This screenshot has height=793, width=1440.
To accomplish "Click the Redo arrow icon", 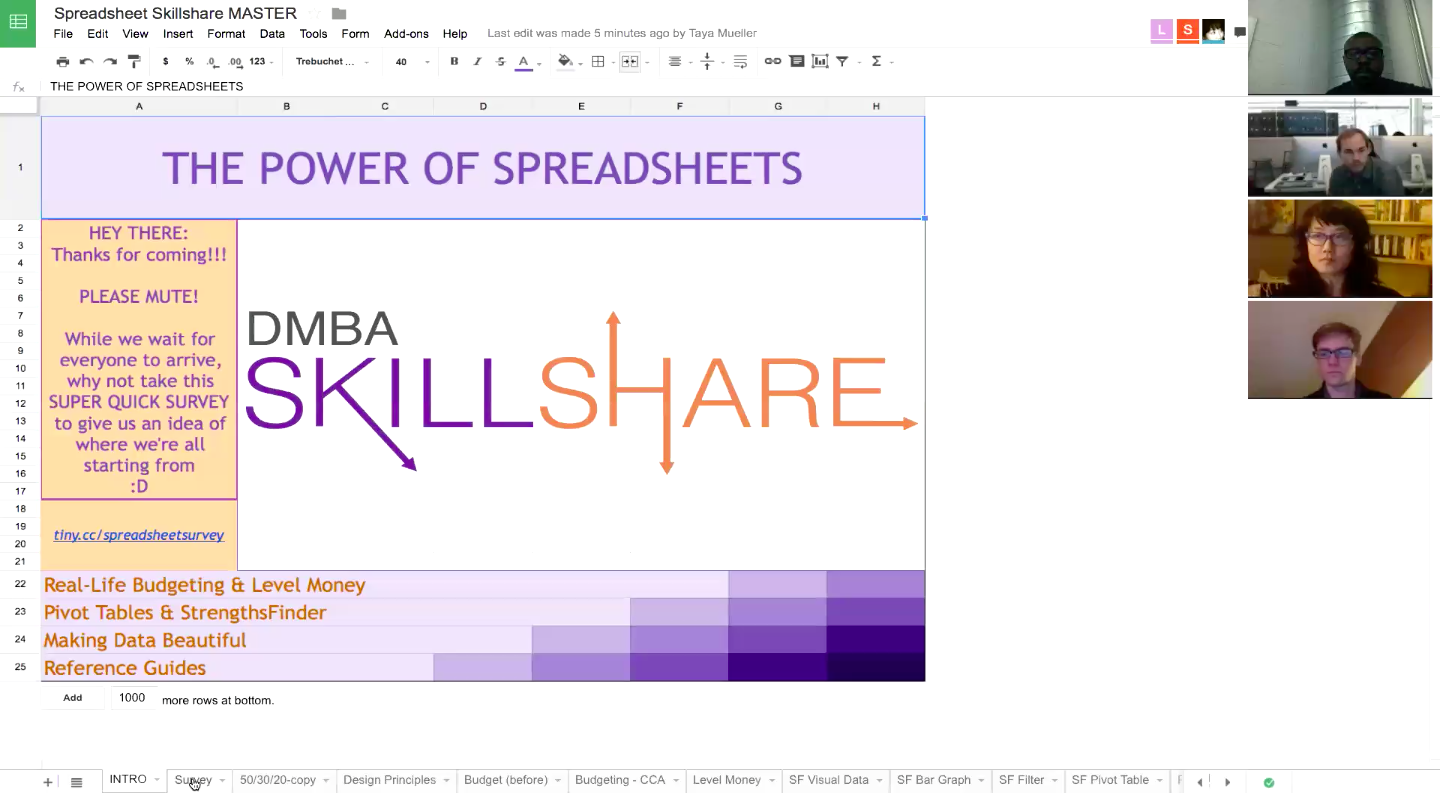I will [110, 62].
